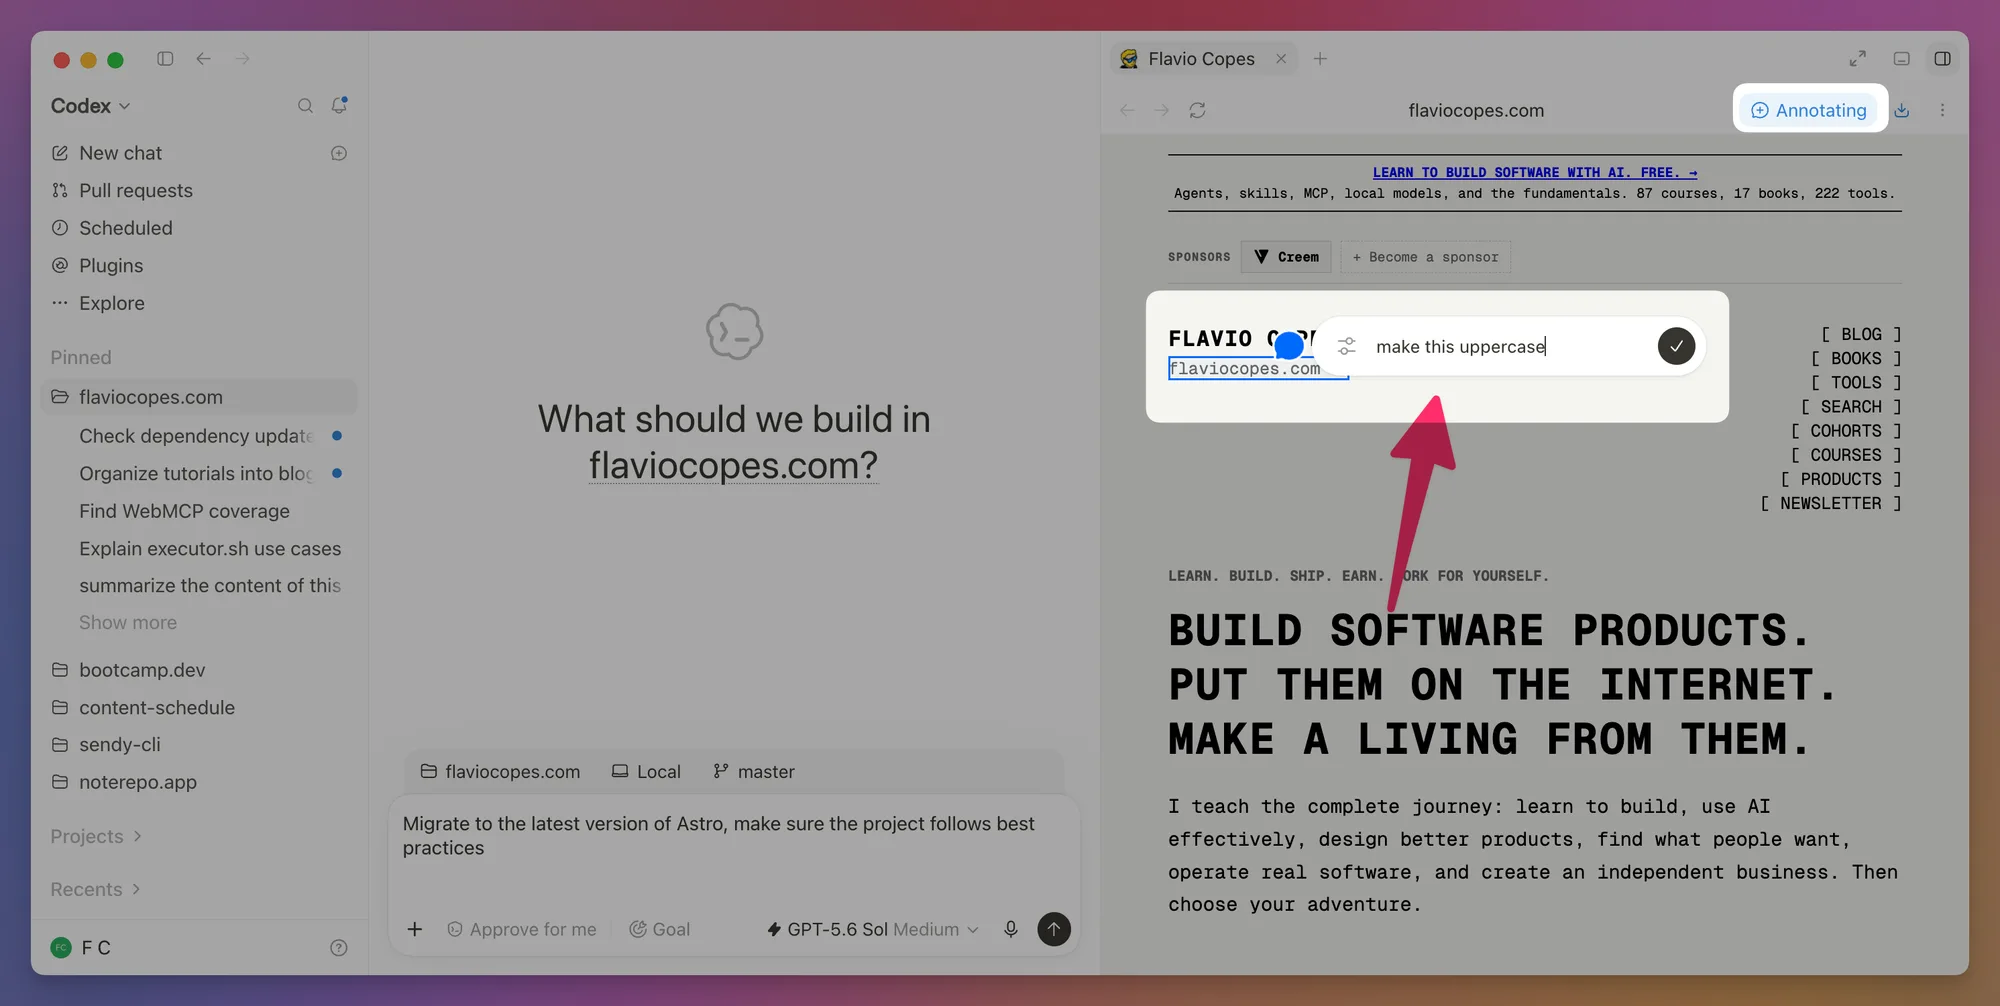Send the prompt with the arrow button
2000x1006 pixels.
pos(1054,929)
